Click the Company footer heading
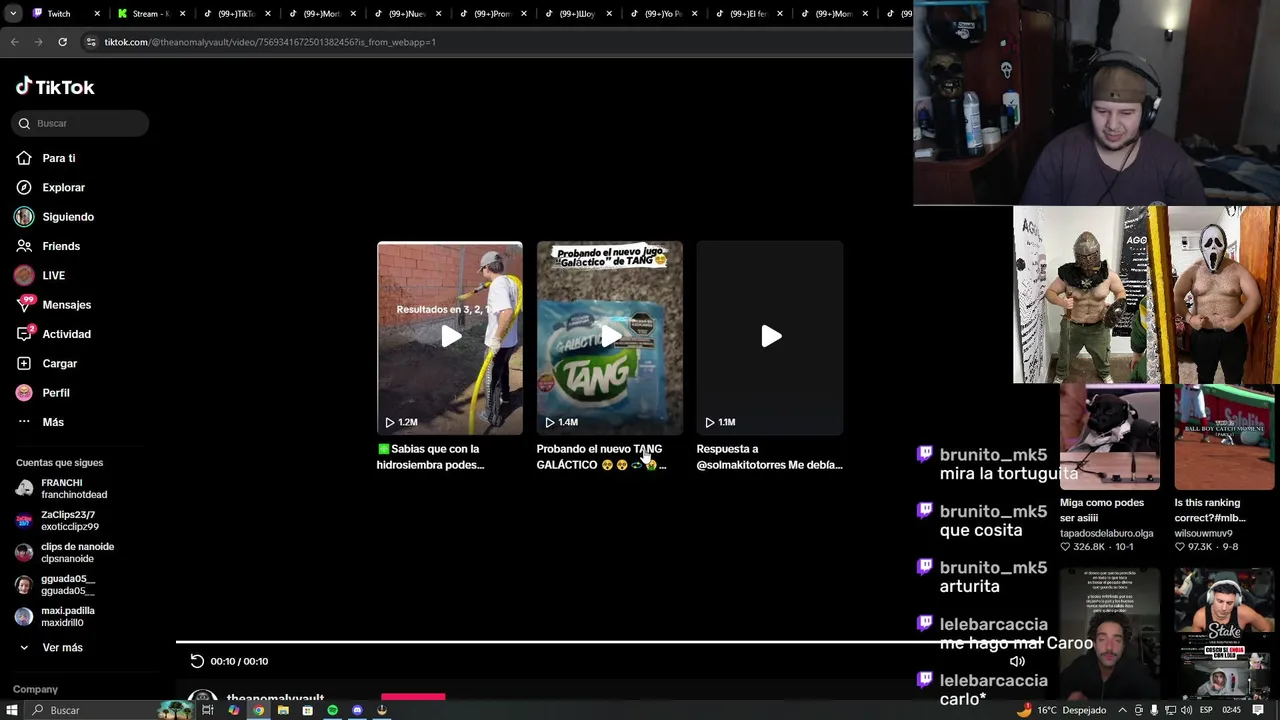 point(35,689)
